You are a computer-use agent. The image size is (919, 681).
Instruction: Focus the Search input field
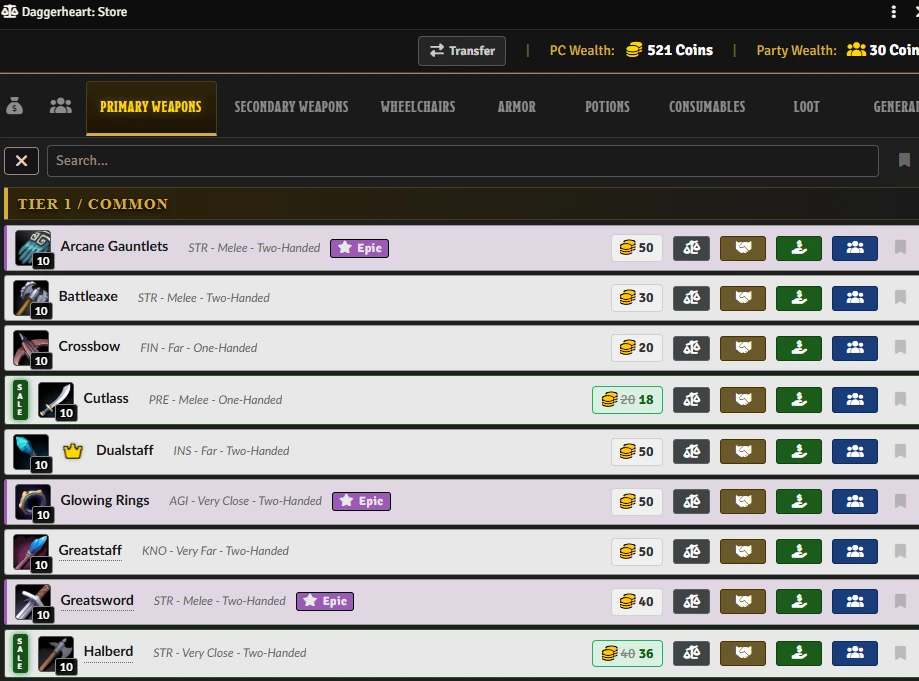462,161
